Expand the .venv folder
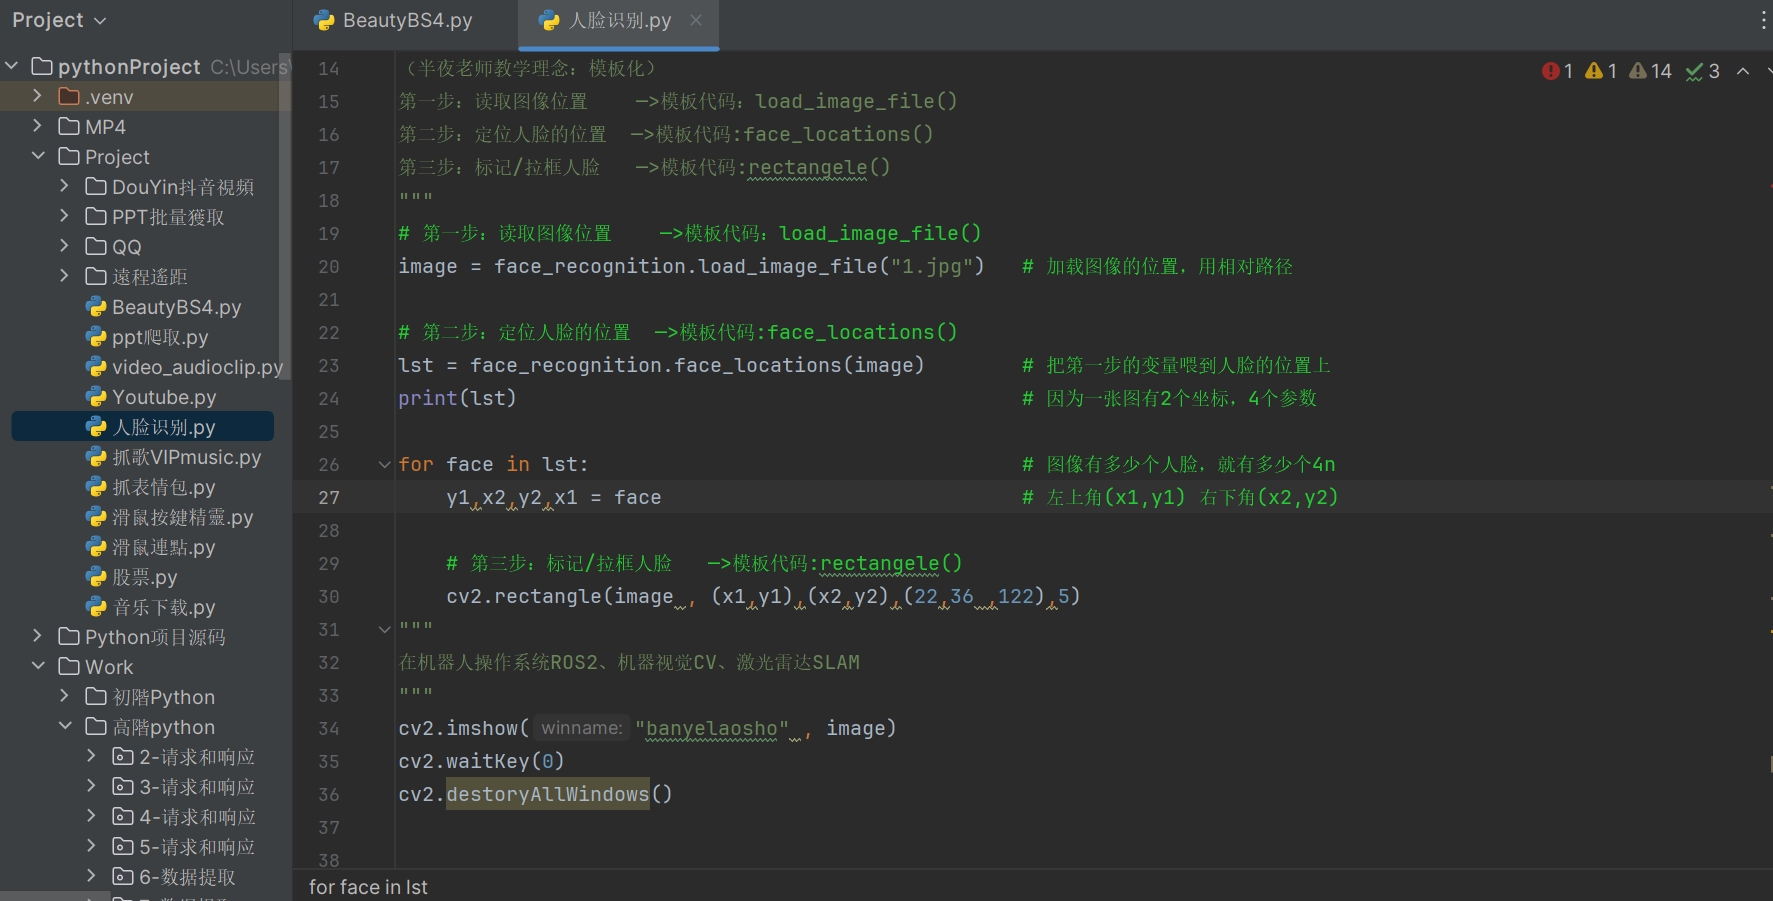The image size is (1773, 901). pyautogui.click(x=38, y=96)
